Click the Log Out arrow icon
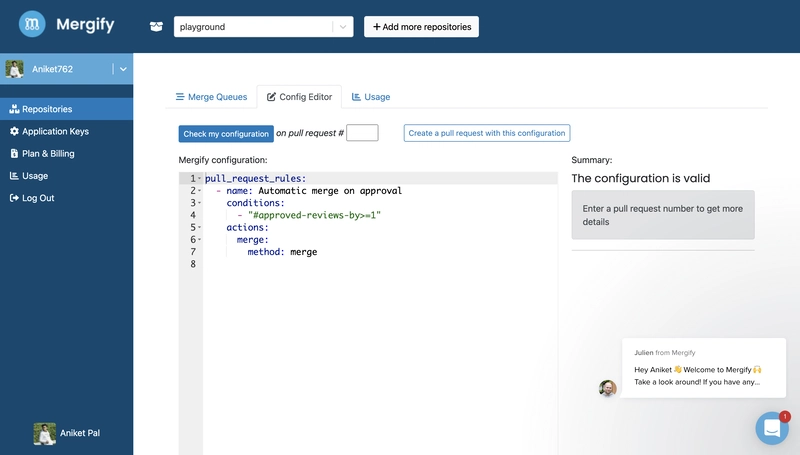 tap(14, 198)
